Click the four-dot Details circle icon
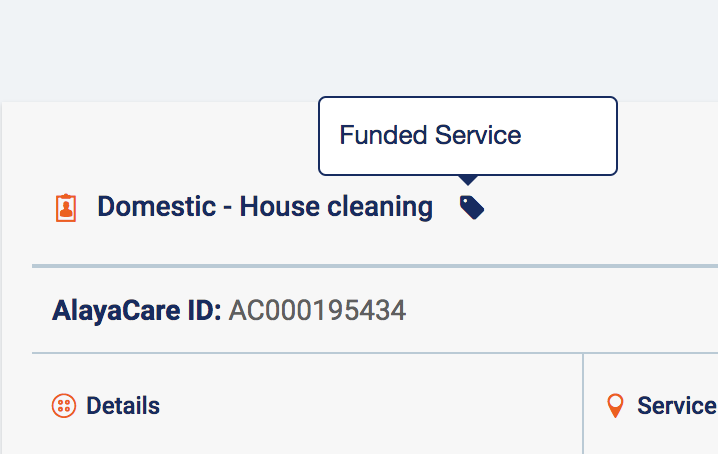Image resolution: width=718 pixels, height=454 pixels. click(64, 406)
